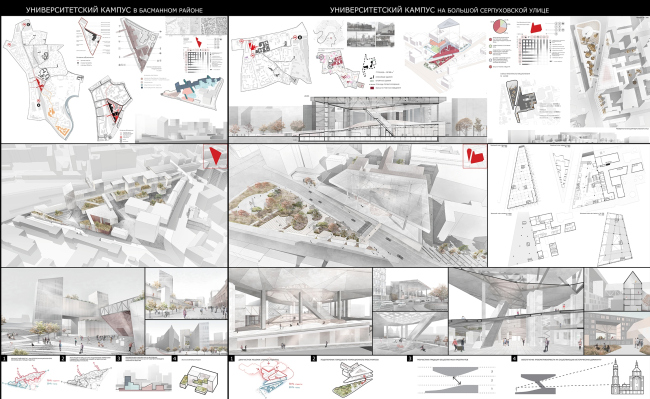
Task: Click the red site shape icon on the right aerial render
Action: pos(475,156)
